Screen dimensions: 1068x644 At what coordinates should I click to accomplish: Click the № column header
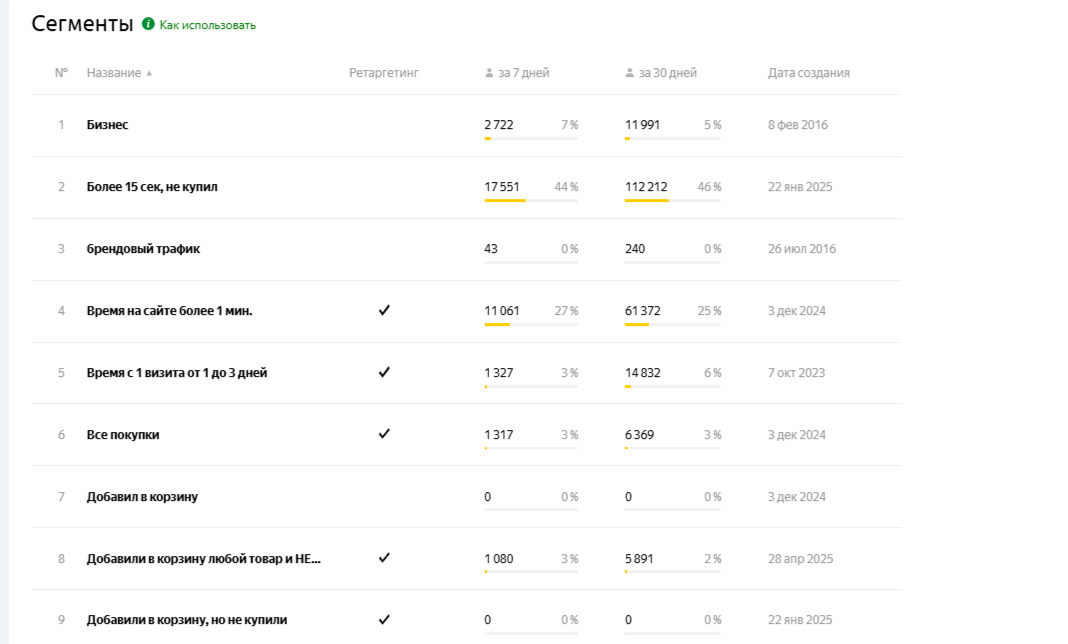(61, 73)
